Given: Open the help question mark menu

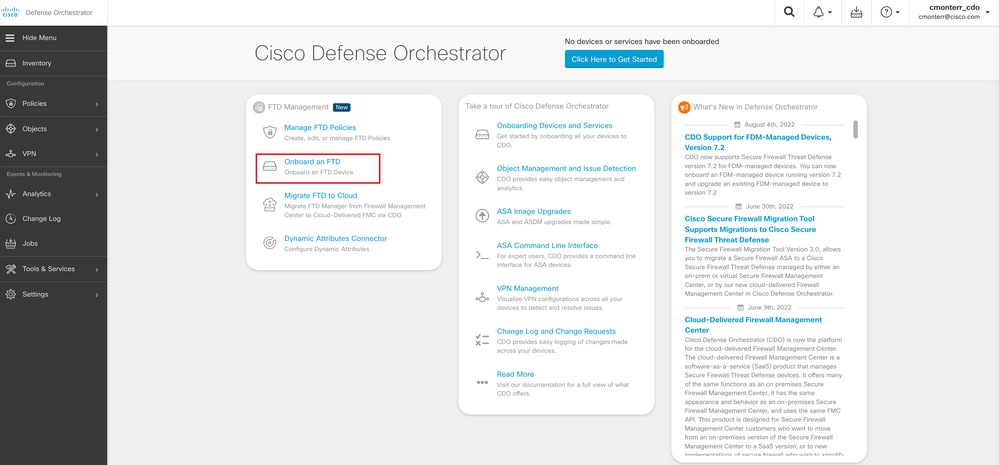Looking at the screenshot, I should click(x=886, y=13).
